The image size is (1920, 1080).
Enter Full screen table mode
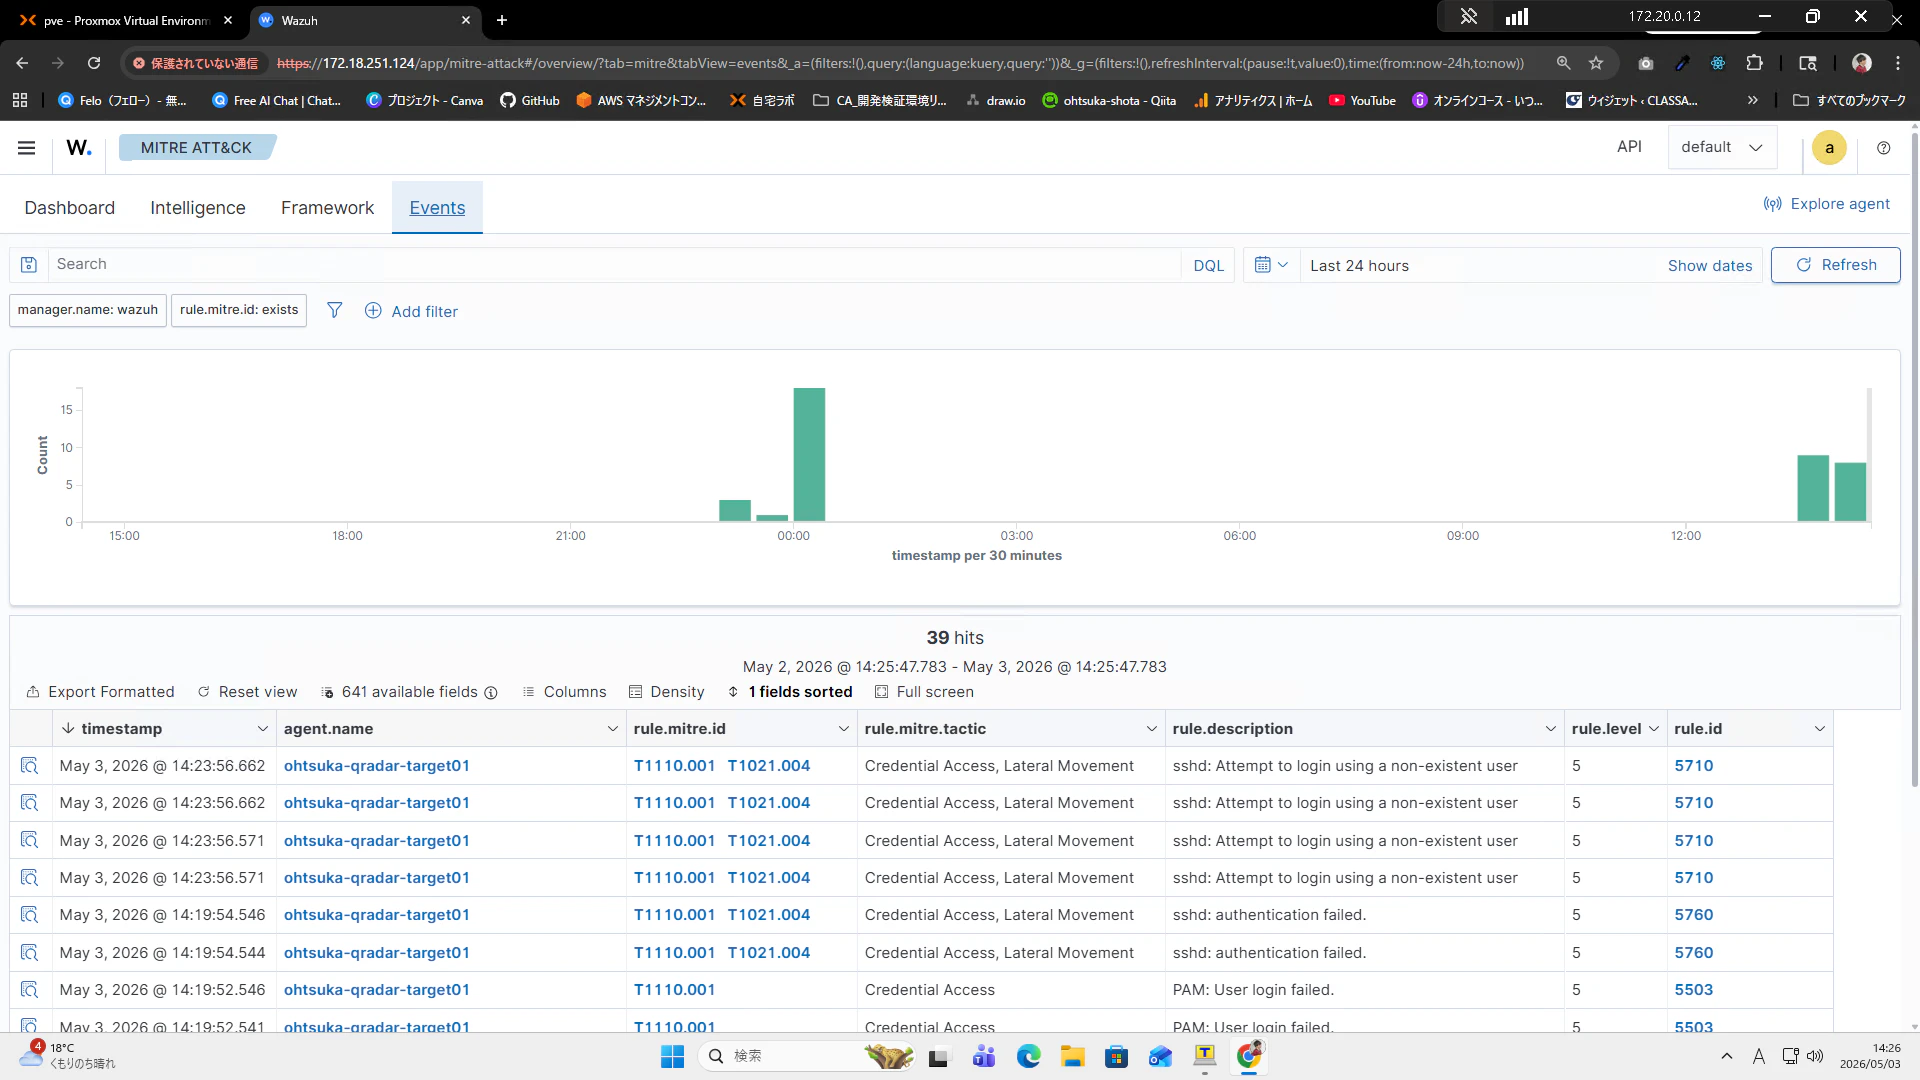coord(924,692)
